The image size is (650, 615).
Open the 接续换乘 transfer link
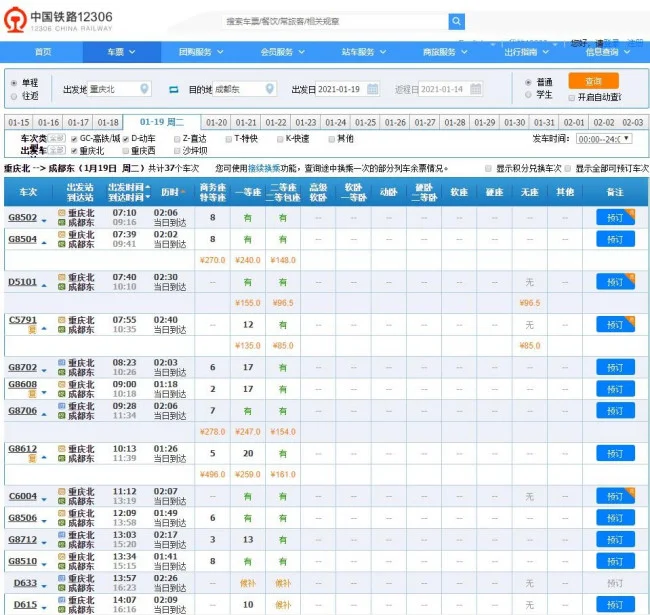pyautogui.click(x=264, y=168)
